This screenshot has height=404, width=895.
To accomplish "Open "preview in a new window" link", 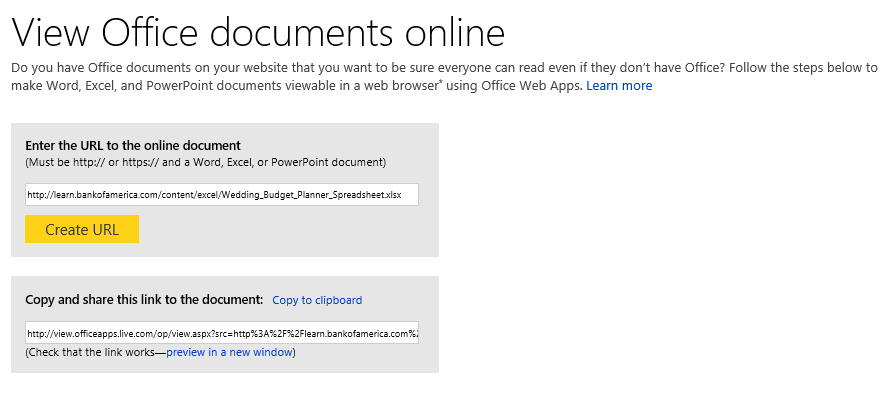I will click(x=230, y=352).
